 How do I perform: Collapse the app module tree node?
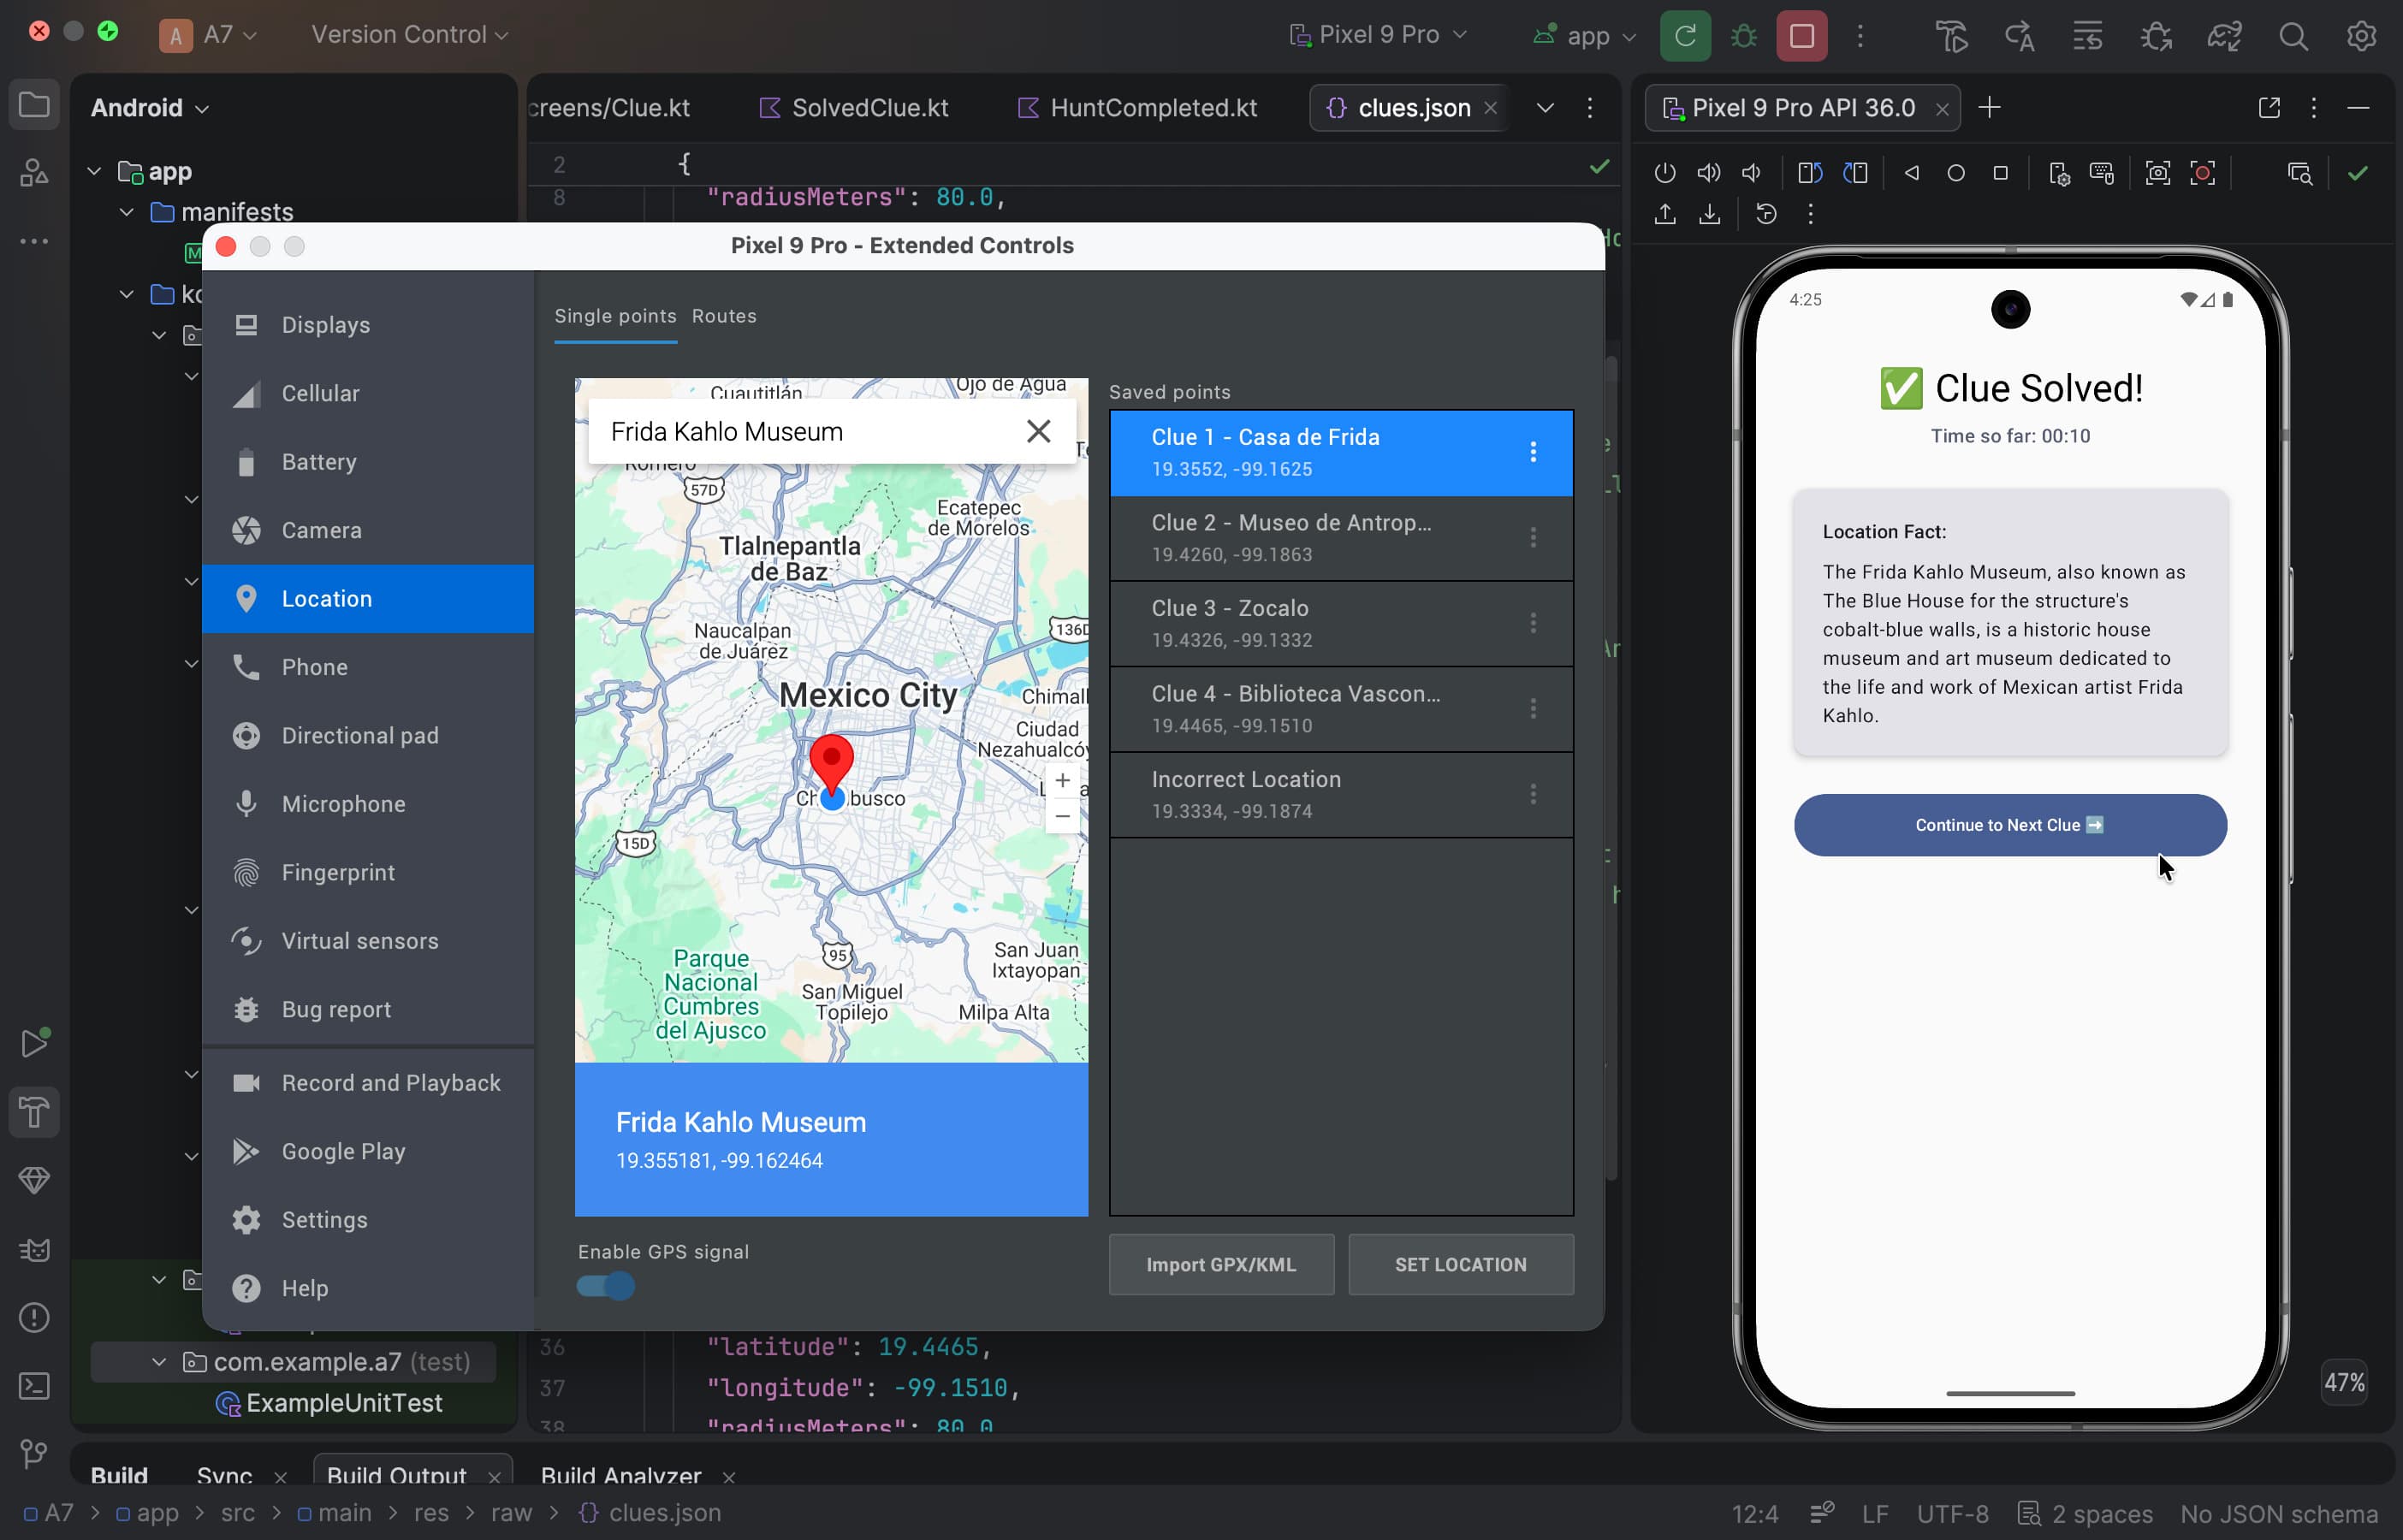point(94,171)
